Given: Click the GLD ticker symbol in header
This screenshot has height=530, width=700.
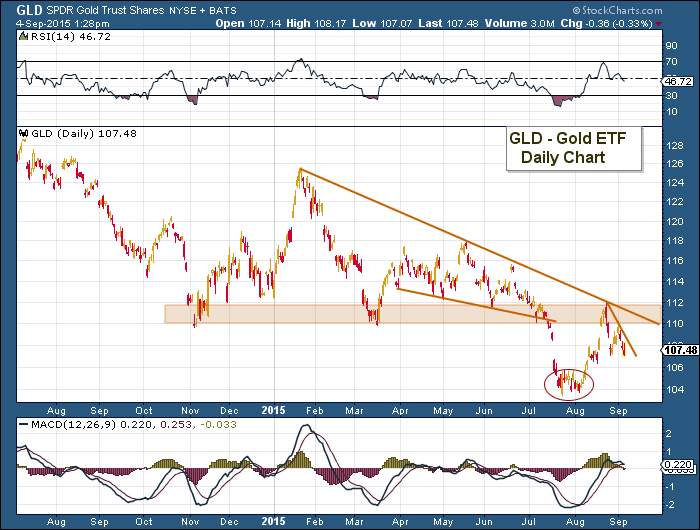Looking at the screenshot, I should tap(30, 10).
